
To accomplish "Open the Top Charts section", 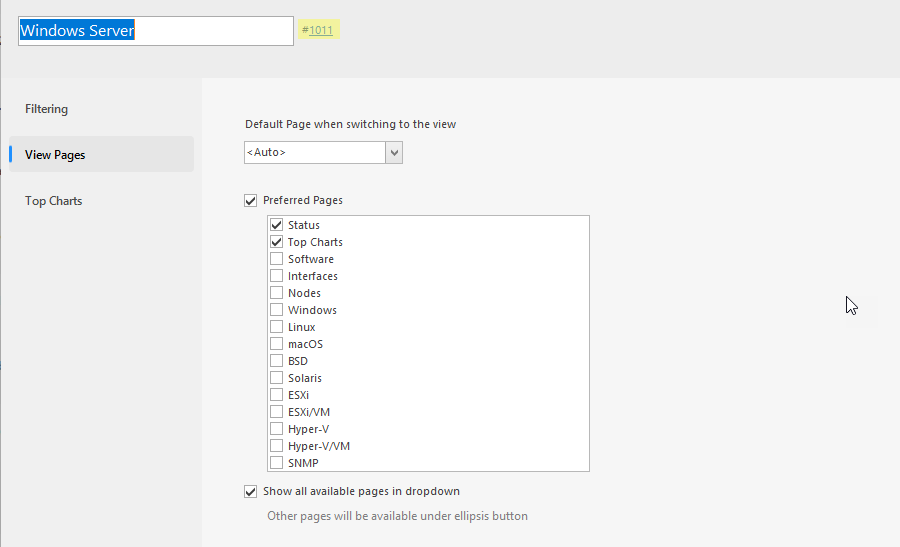I will (x=53, y=201).
